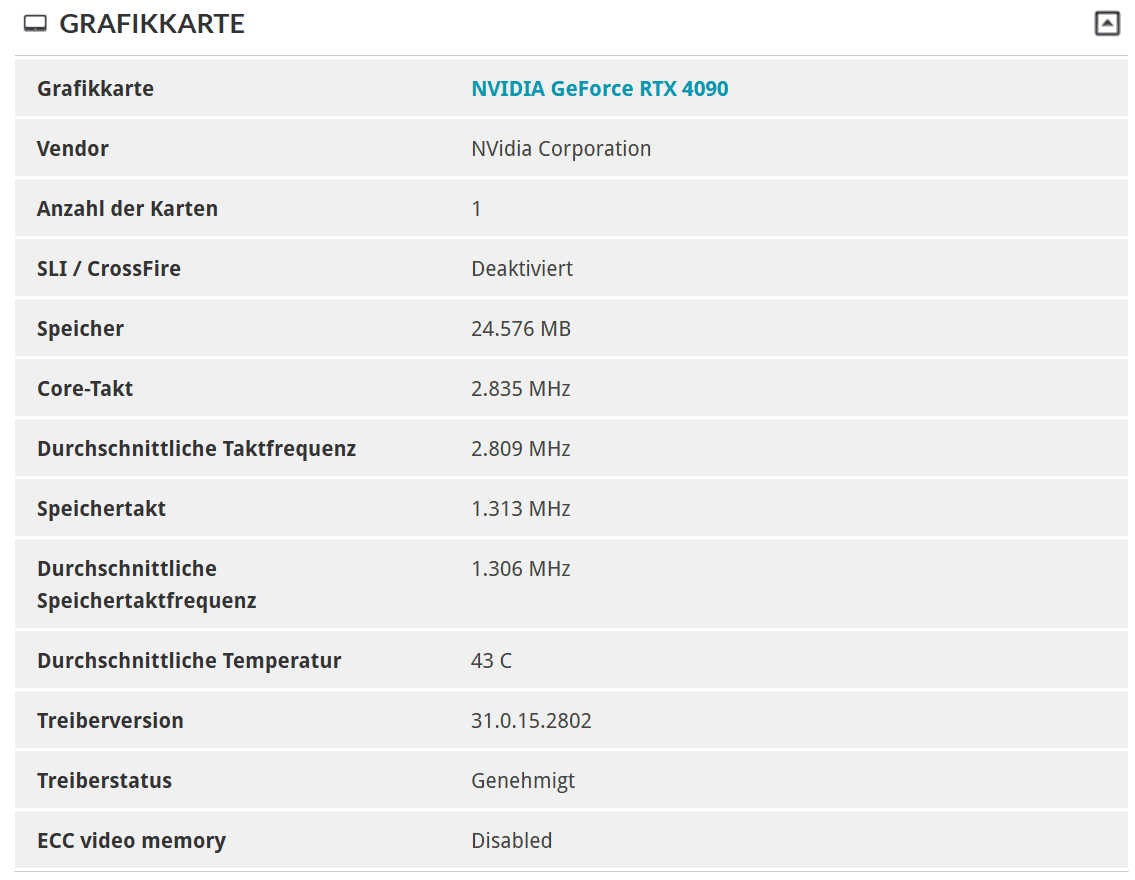Select the "Core-Takt" label
Screen dimensions: 1135x880
click(85, 389)
